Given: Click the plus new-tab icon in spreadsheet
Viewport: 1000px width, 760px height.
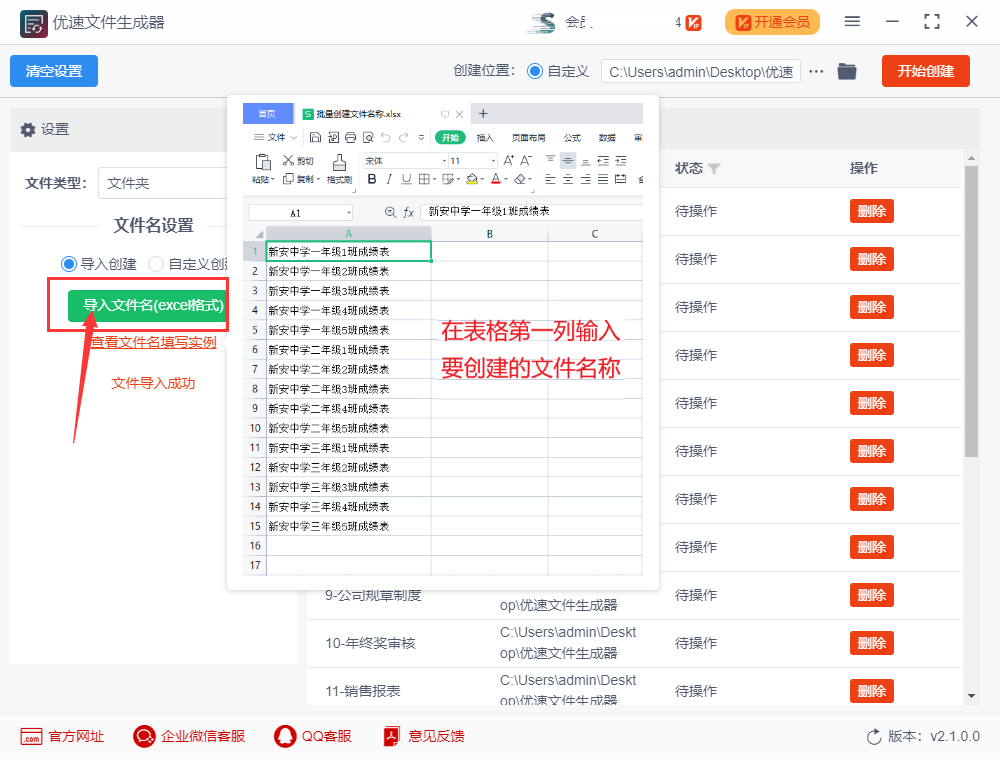Looking at the screenshot, I should click(483, 113).
